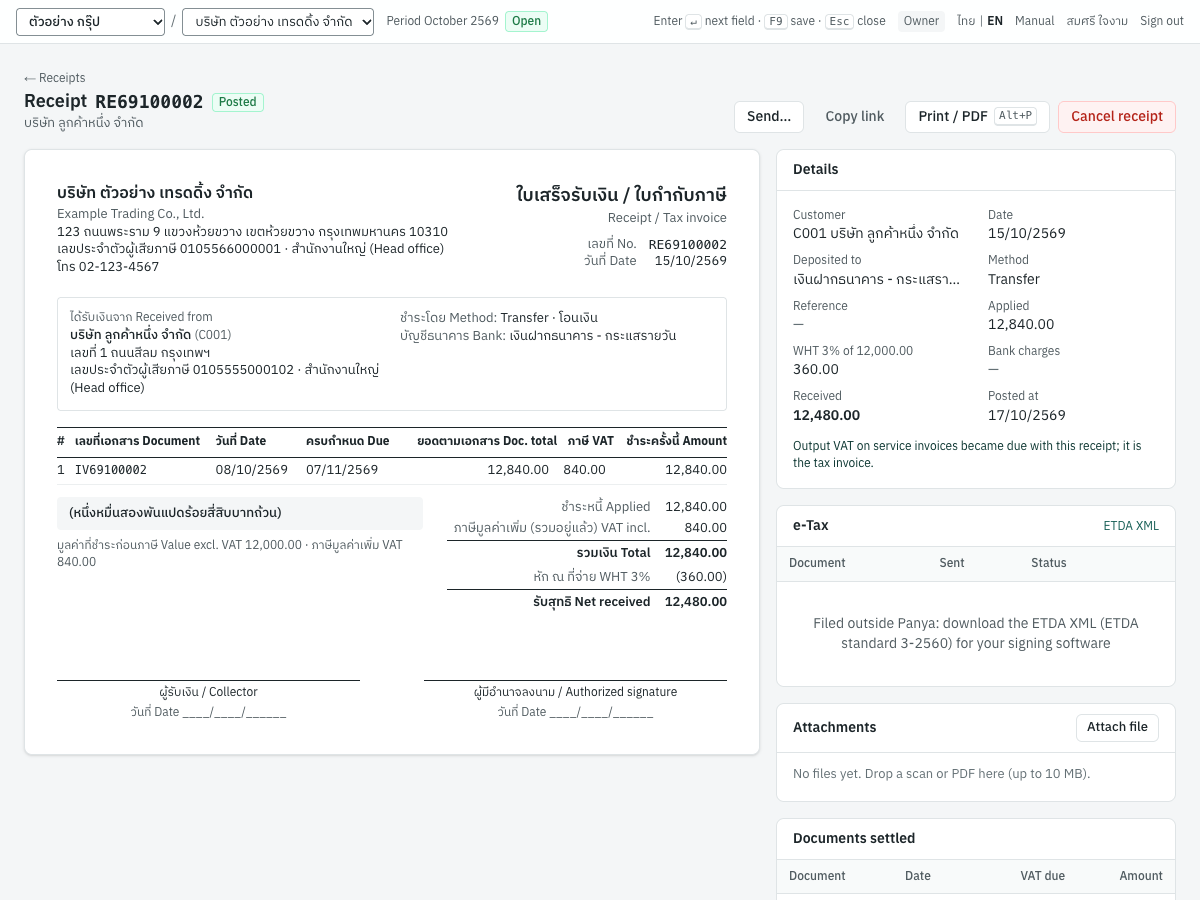Click the WHT value 360.00 in Details
Image resolution: width=1200 pixels, height=900 pixels.
point(816,369)
